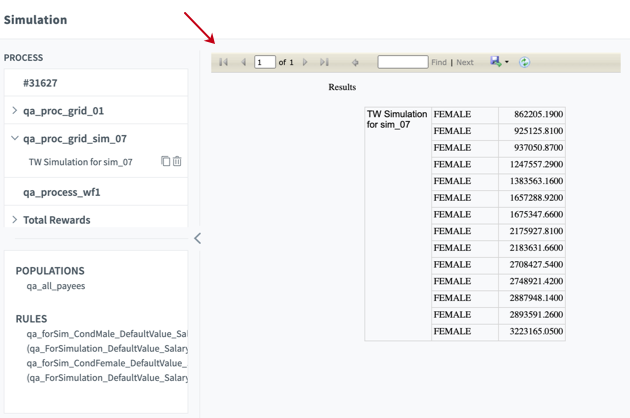Image resolution: width=630 pixels, height=418 pixels.
Task: Open TW Simulation for sim_07
Action: pyautogui.click(x=80, y=162)
